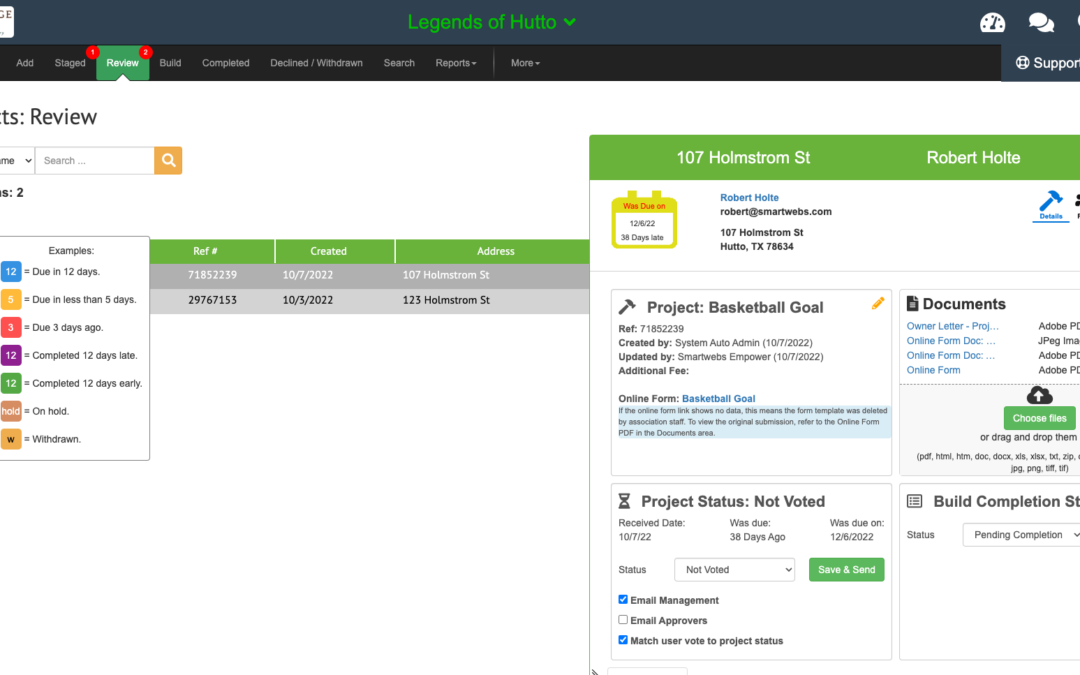Click the yellow due-date calendar icon
1080x675 pixels.
[644, 220]
